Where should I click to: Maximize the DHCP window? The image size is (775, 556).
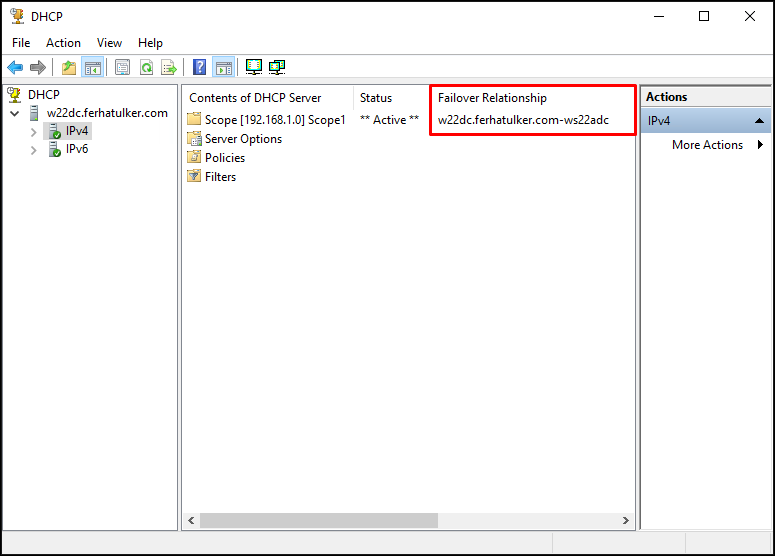[x=704, y=16]
